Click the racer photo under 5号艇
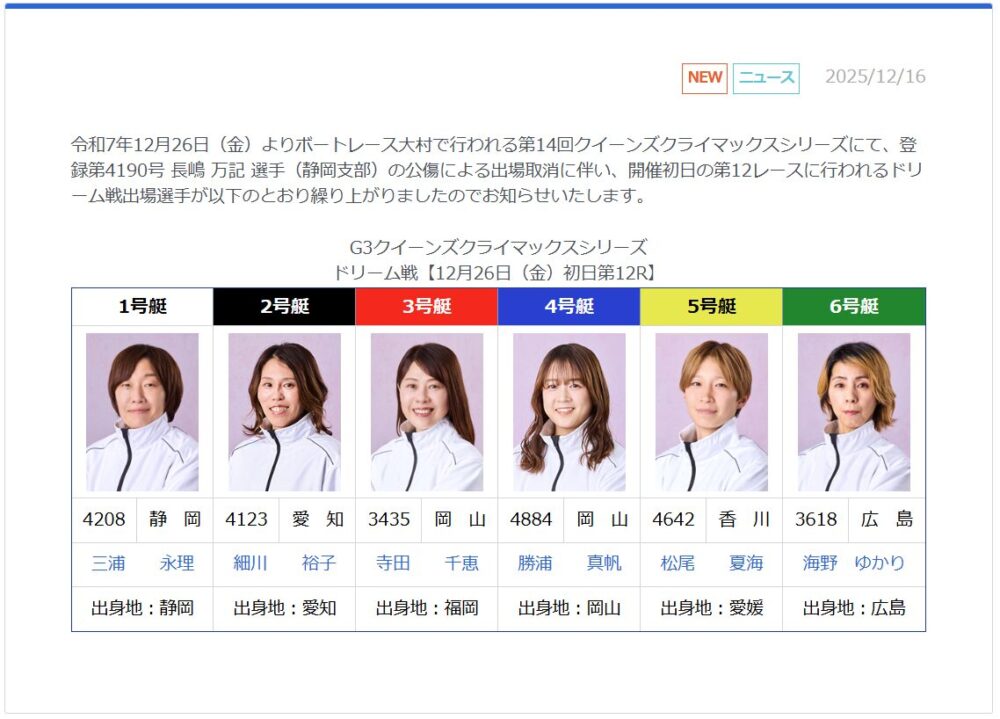The height and width of the screenshot is (719, 1000). click(711, 412)
